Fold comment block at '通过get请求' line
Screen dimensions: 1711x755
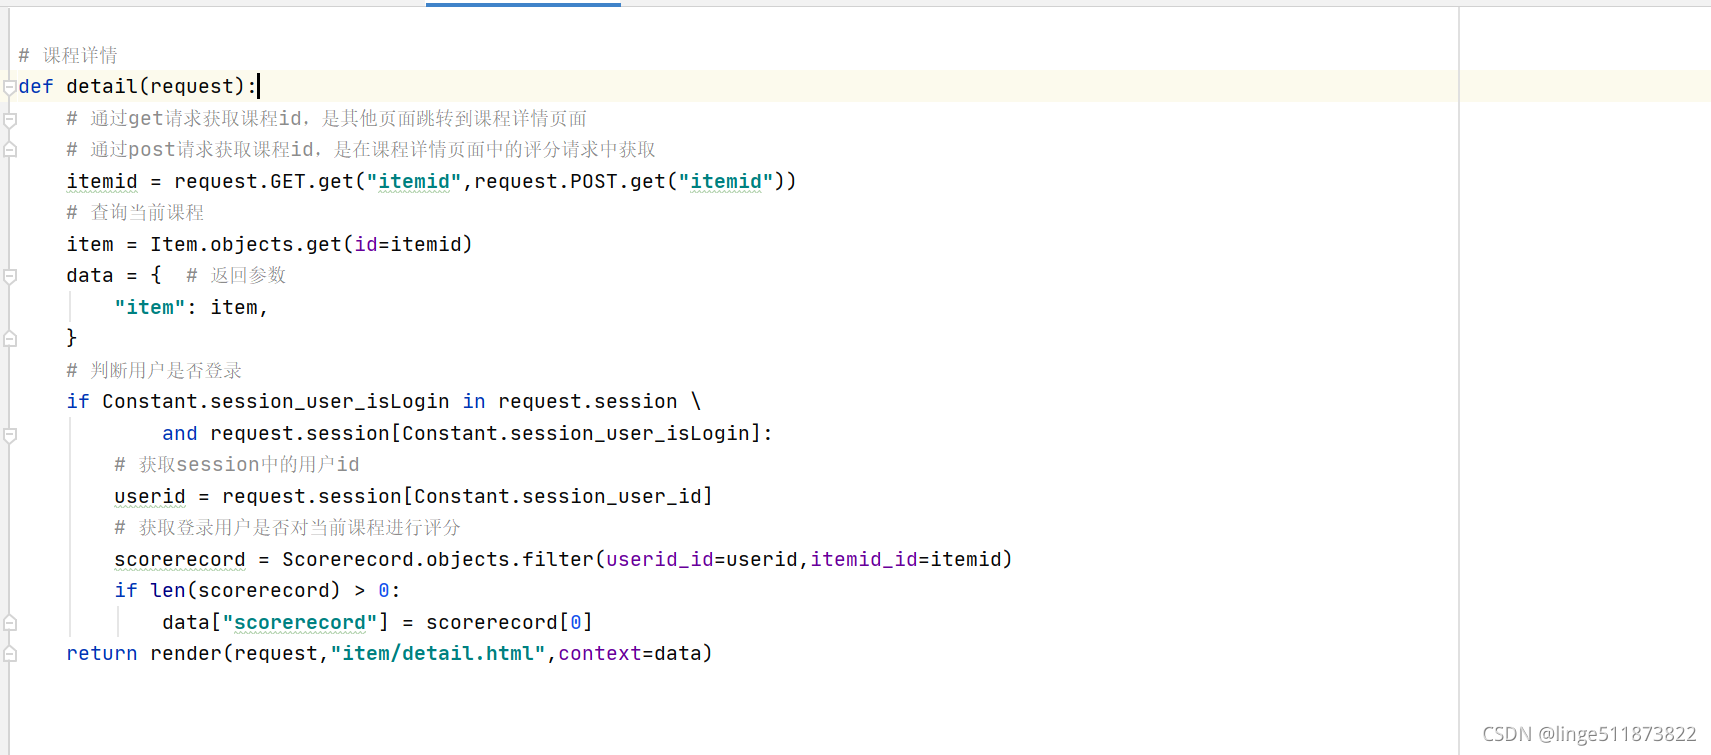(10, 119)
